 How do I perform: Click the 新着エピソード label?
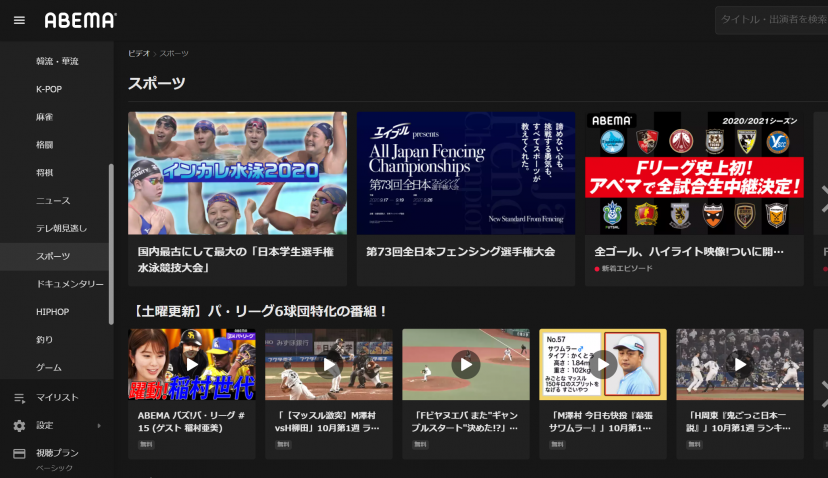pyautogui.click(x=627, y=268)
